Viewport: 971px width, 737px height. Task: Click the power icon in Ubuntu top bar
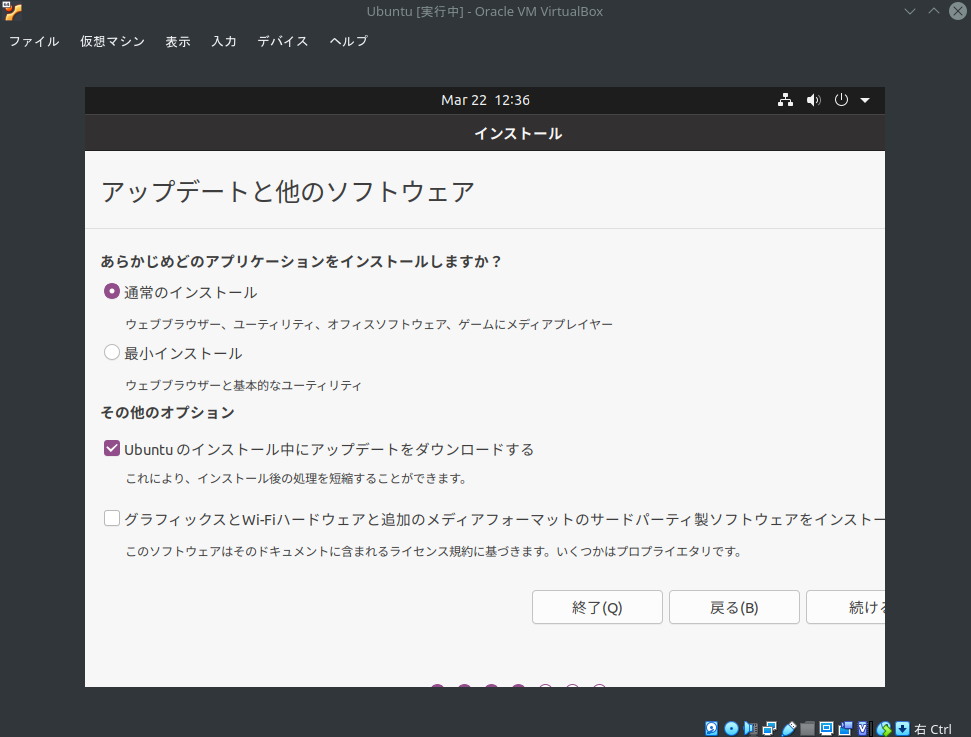click(x=841, y=100)
